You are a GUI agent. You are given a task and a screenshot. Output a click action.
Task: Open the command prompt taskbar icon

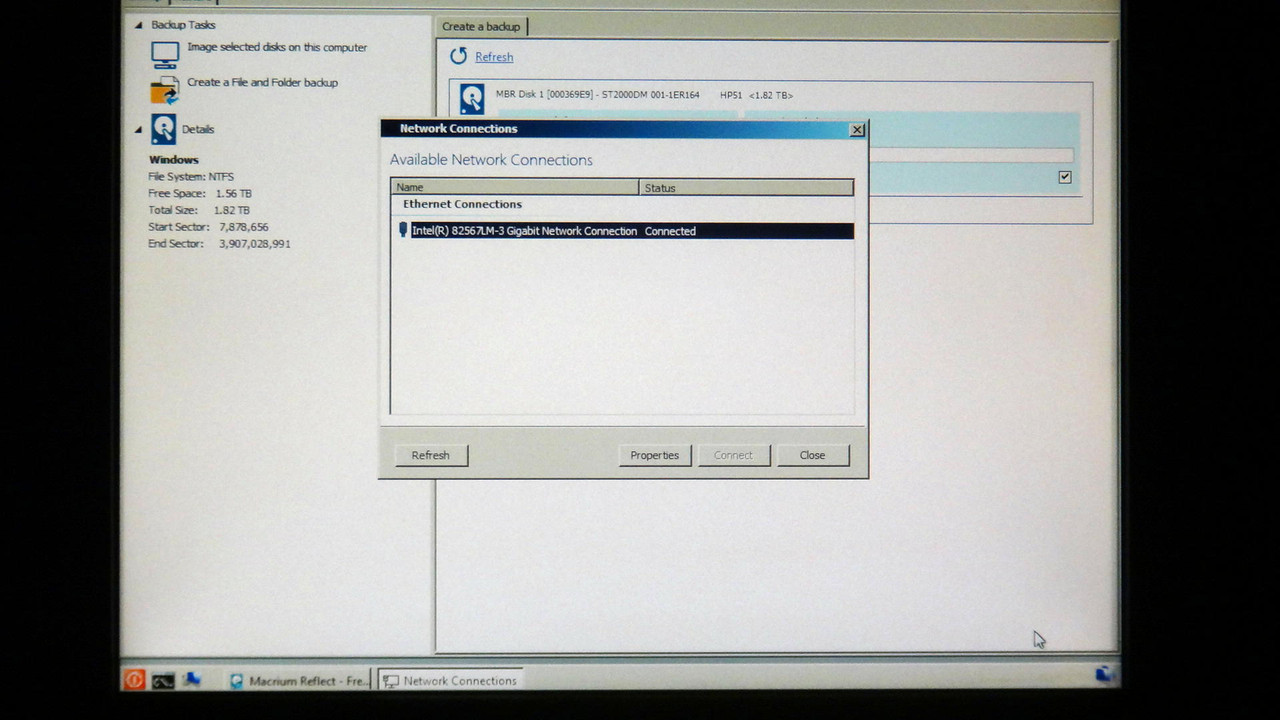click(x=163, y=681)
